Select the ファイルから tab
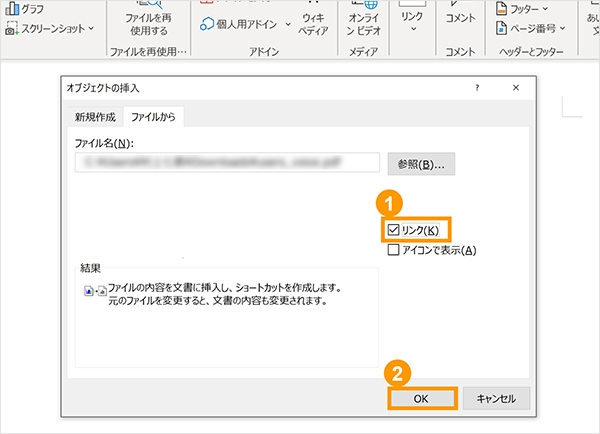The width and height of the screenshot is (600, 434). [153, 117]
